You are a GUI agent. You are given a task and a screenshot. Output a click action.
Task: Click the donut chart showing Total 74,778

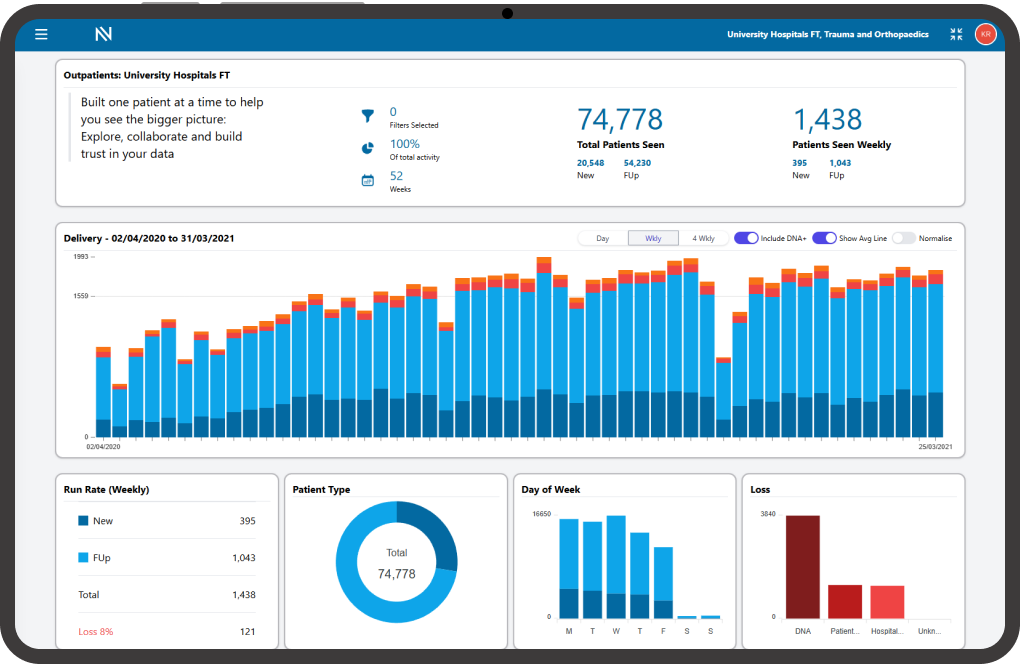click(396, 561)
